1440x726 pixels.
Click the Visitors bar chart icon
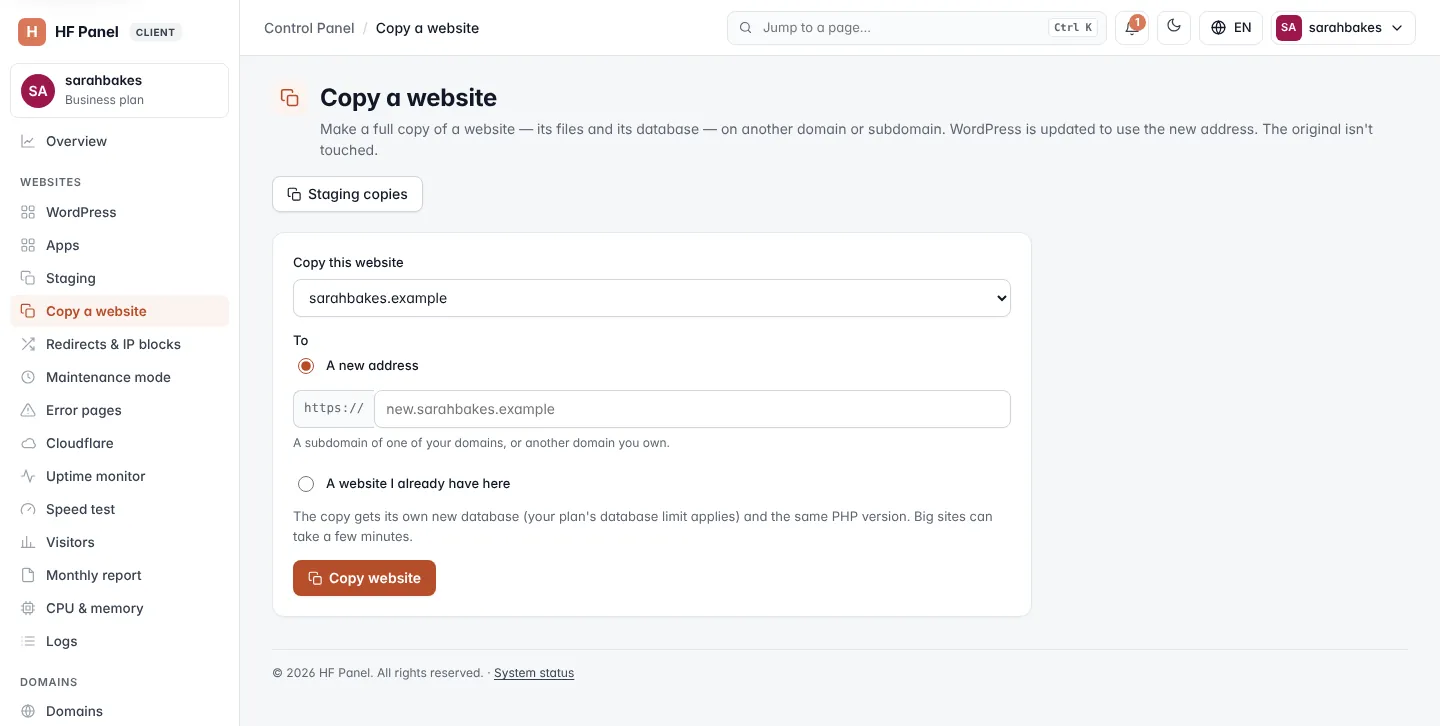tap(28, 542)
